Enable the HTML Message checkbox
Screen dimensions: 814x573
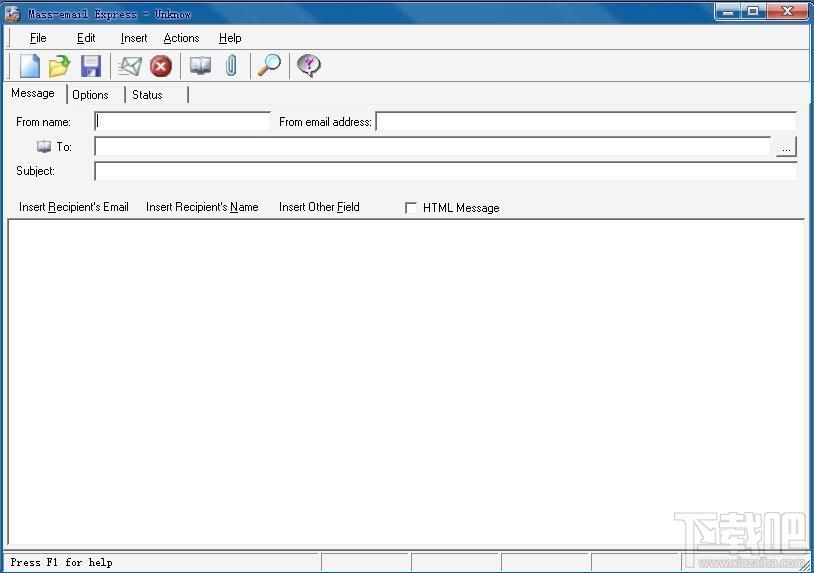411,208
